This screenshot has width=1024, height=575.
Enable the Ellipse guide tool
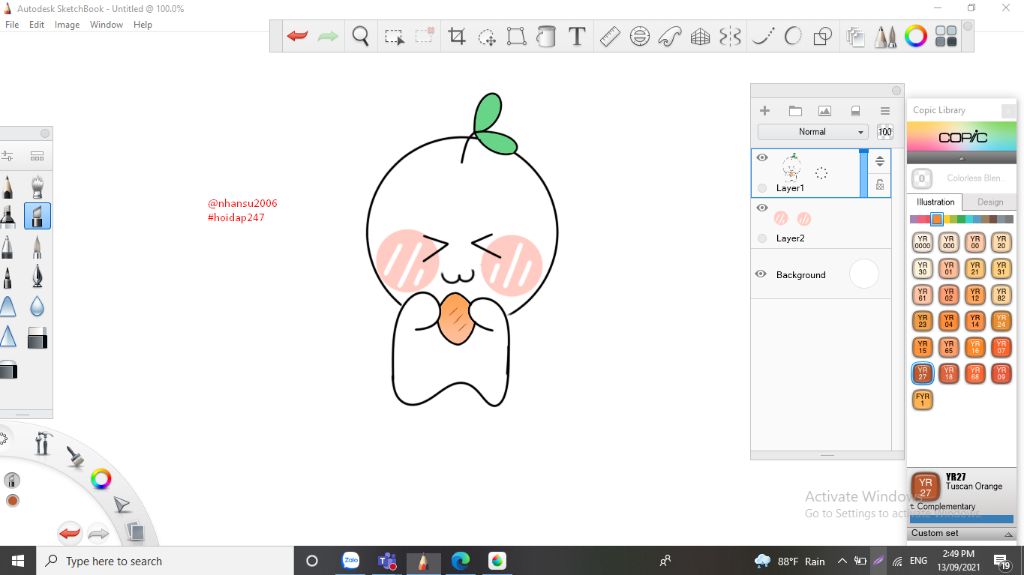click(x=639, y=36)
